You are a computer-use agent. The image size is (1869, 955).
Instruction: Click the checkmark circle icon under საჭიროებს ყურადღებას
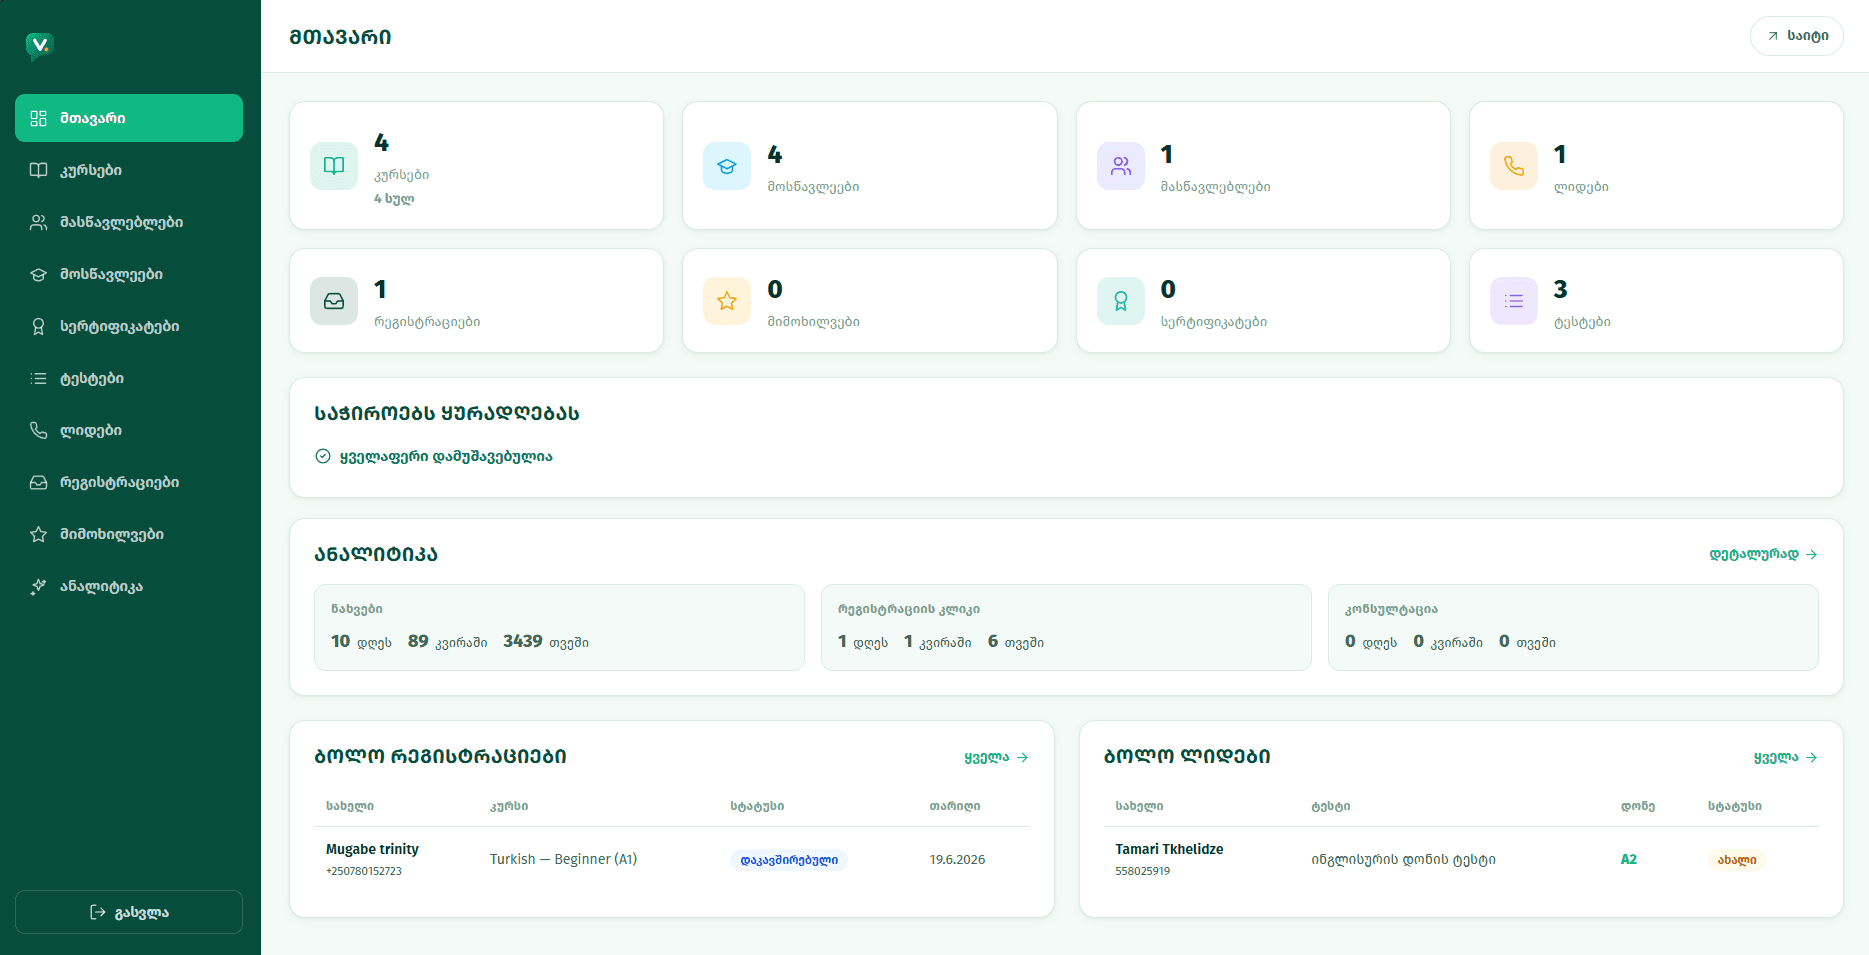coord(323,456)
